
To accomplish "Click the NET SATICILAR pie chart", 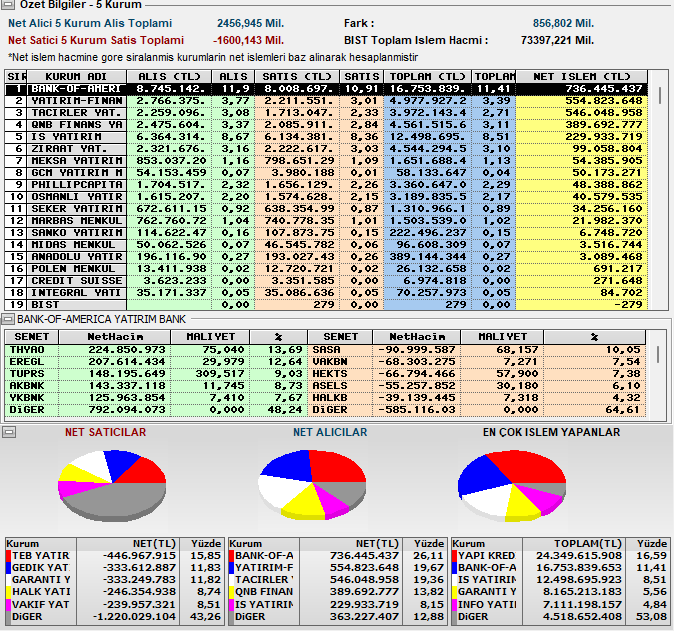I will (112, 486).
